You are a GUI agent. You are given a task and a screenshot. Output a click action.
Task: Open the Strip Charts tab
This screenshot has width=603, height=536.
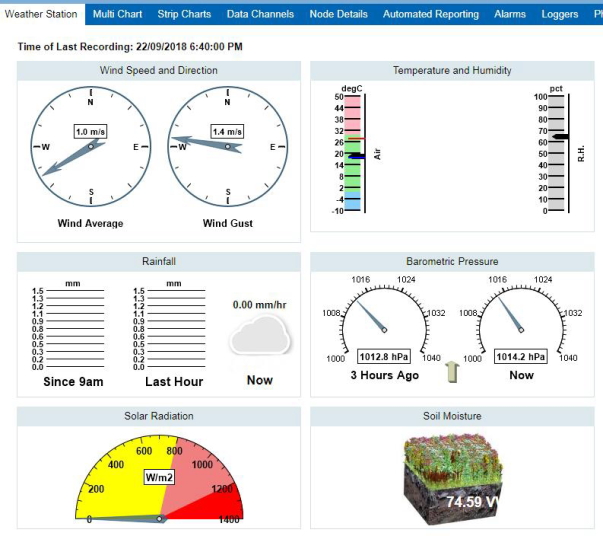pyautogui.click(x=184, y=14)
